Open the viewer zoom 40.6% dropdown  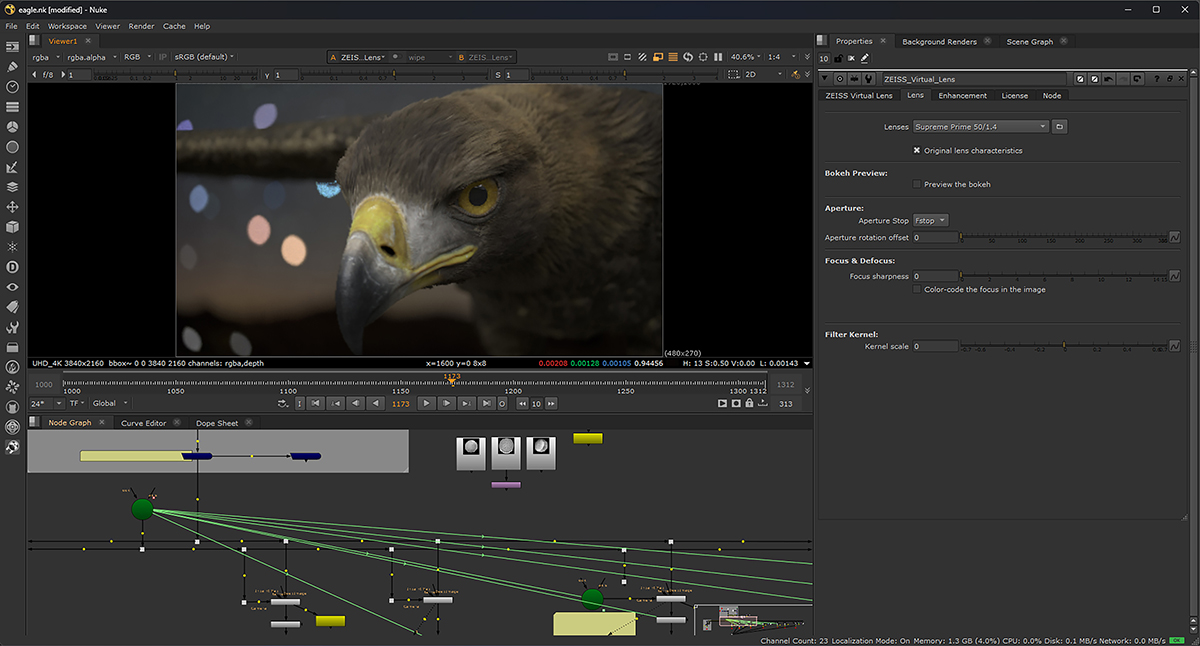click(746, 57)
